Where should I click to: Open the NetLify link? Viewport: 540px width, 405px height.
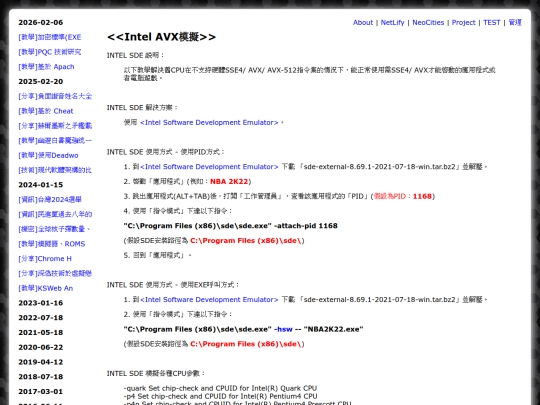point(392,22)
